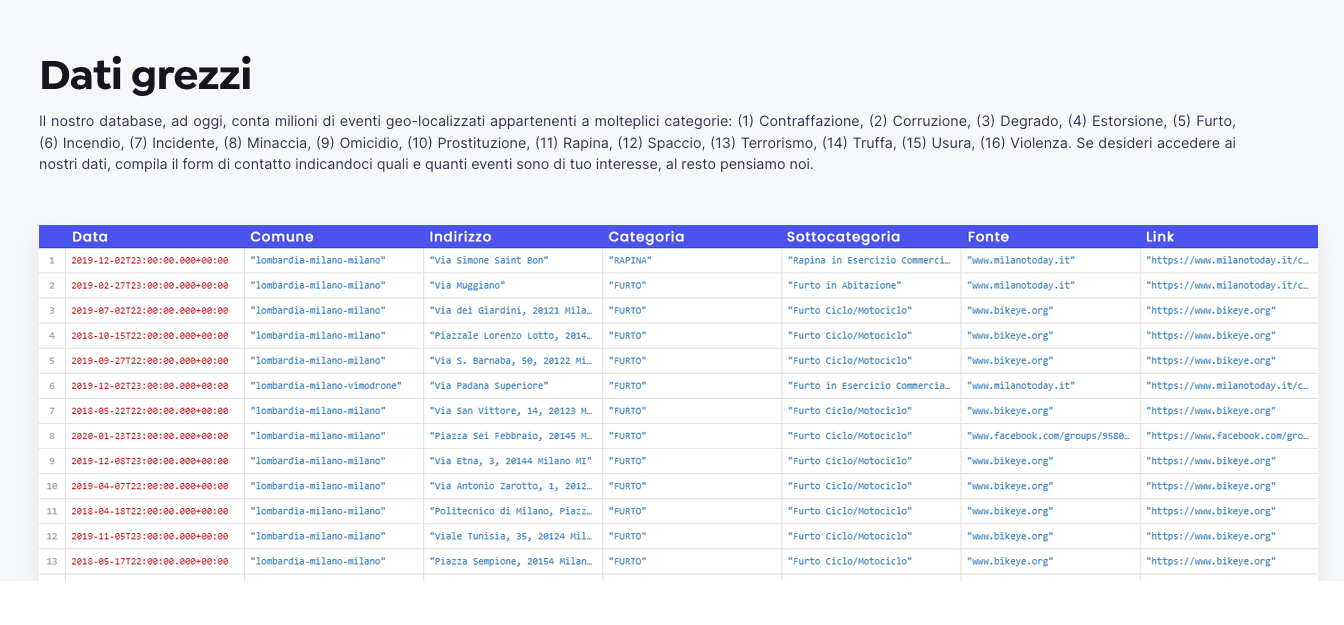Click the bikeye link in the Piazza Sempione row
The width and height of the screenshot is (1344, 625).
click(1229, 561)
